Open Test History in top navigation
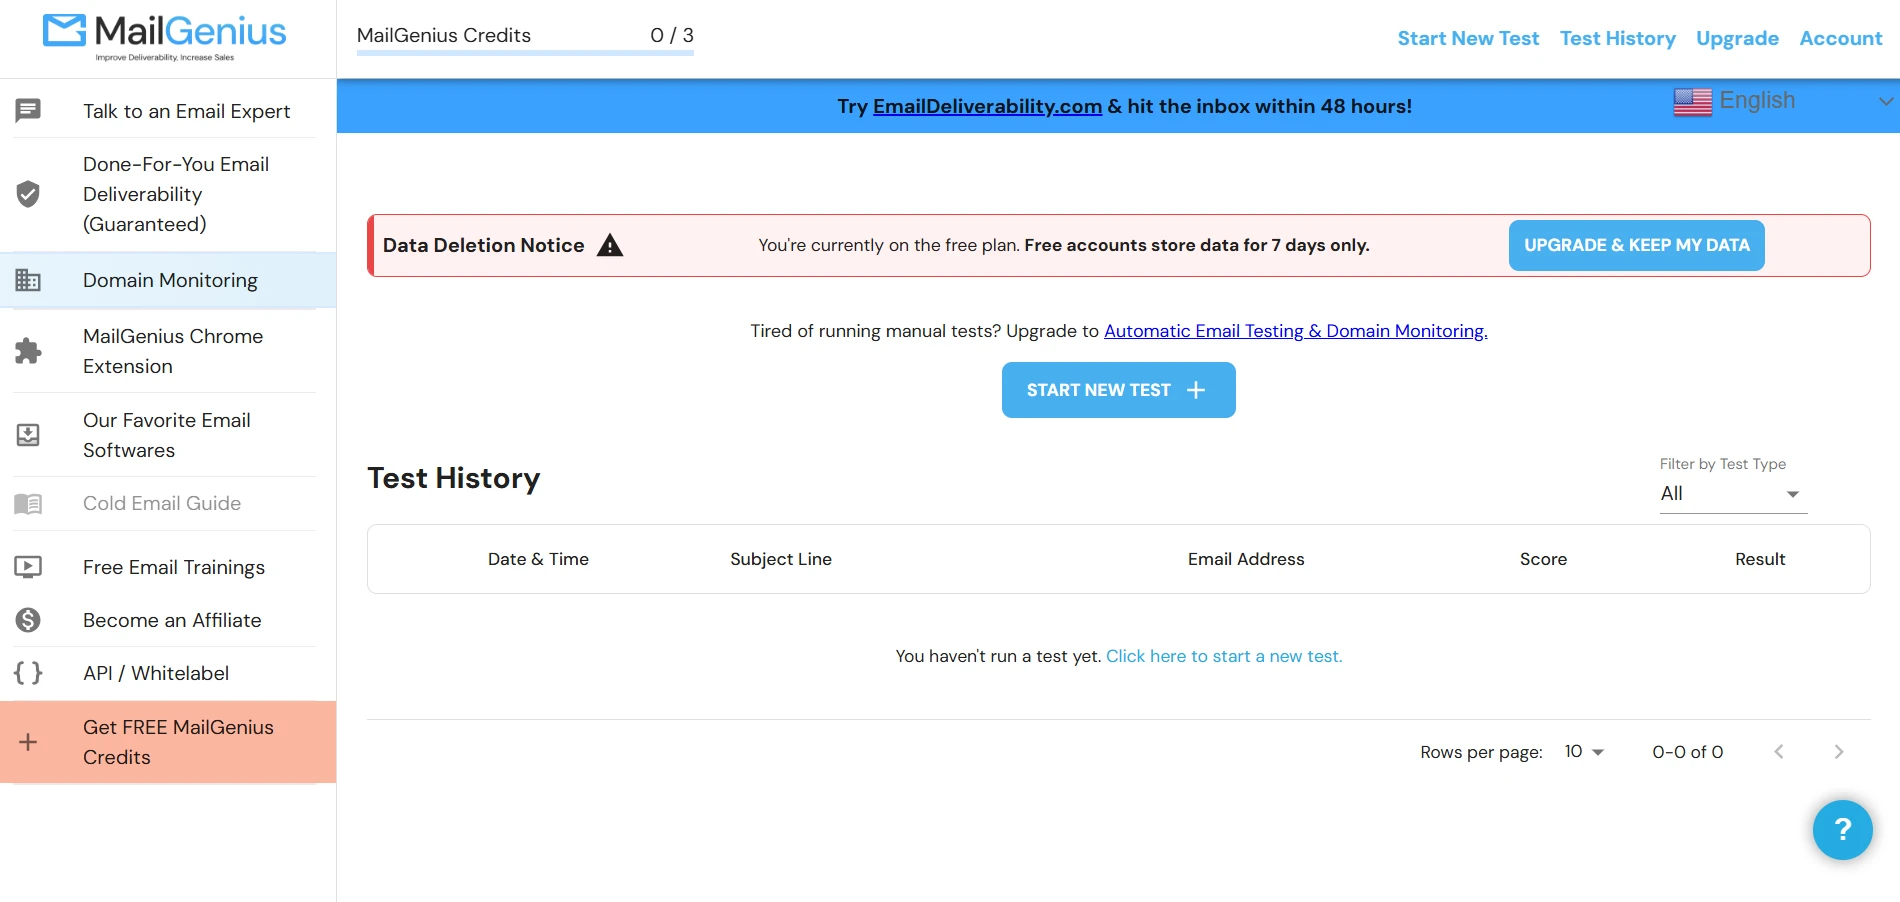 [x=1617, y=38]
